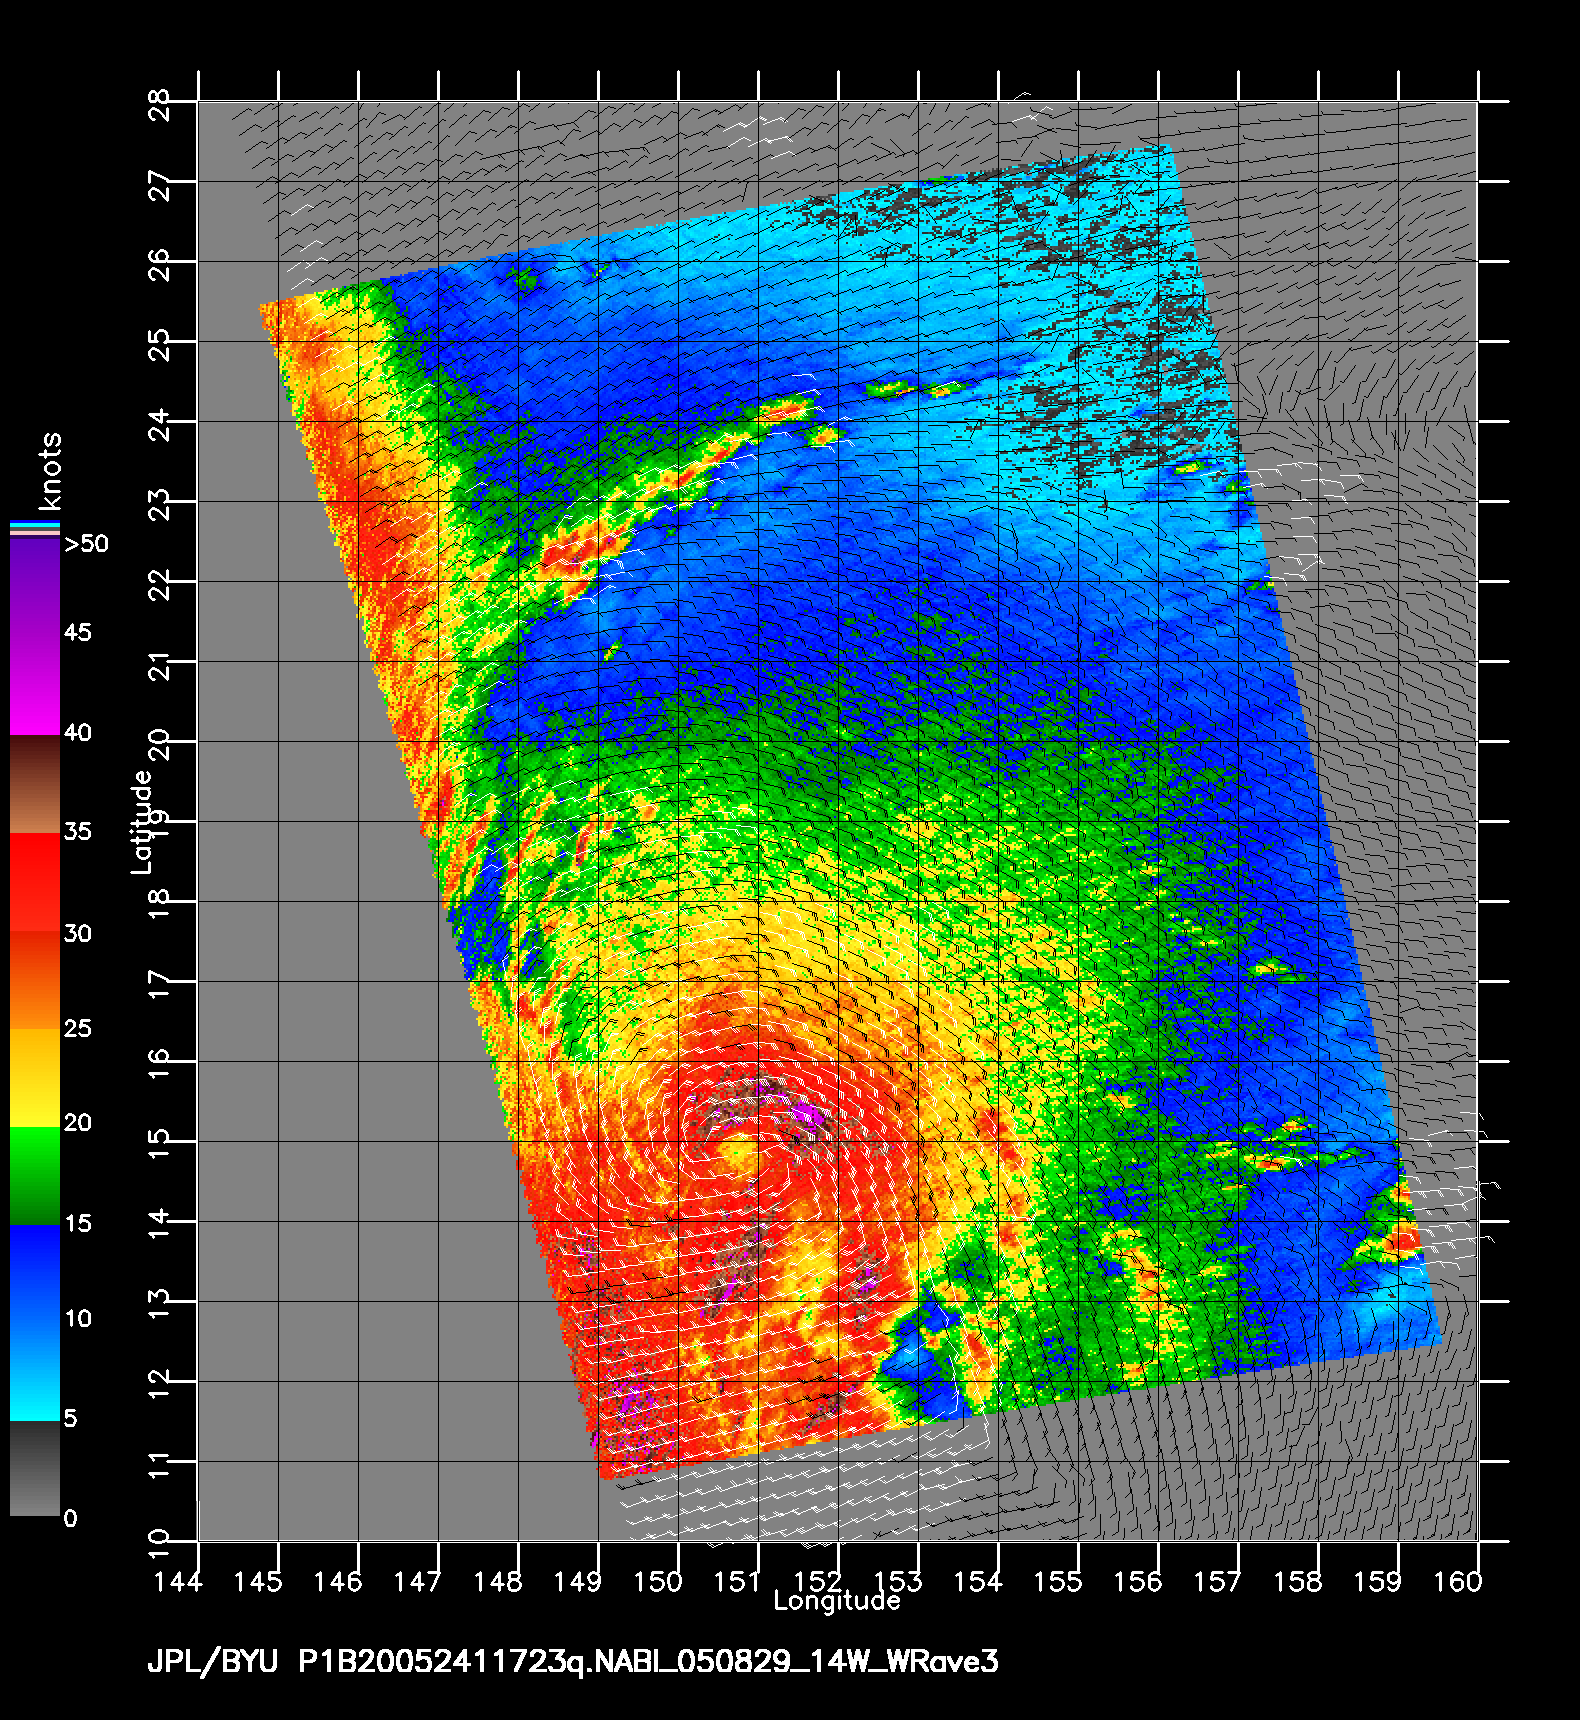The width and height of the screenshot is (1580, 1720).
Task: Click the longitude tick label '156'
Action: [x=1138, y=1582]
